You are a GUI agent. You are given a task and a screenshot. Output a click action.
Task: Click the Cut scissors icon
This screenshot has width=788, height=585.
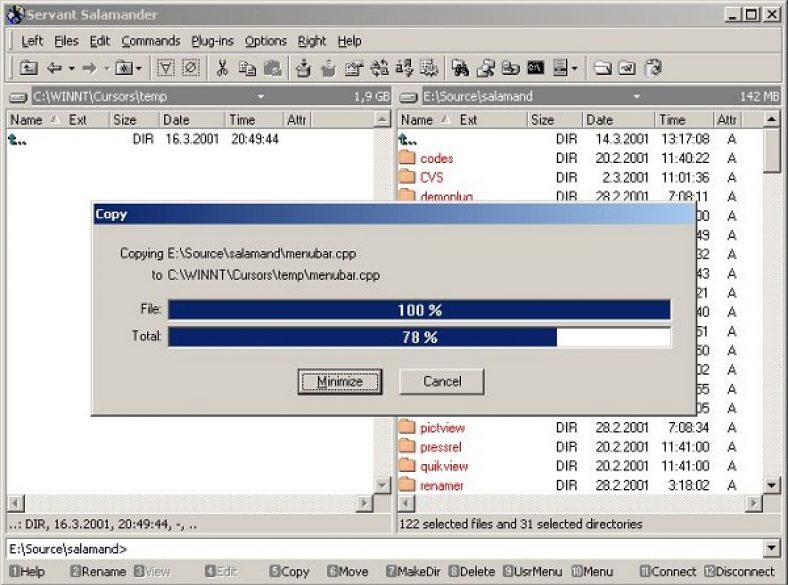tap(222, 68)
